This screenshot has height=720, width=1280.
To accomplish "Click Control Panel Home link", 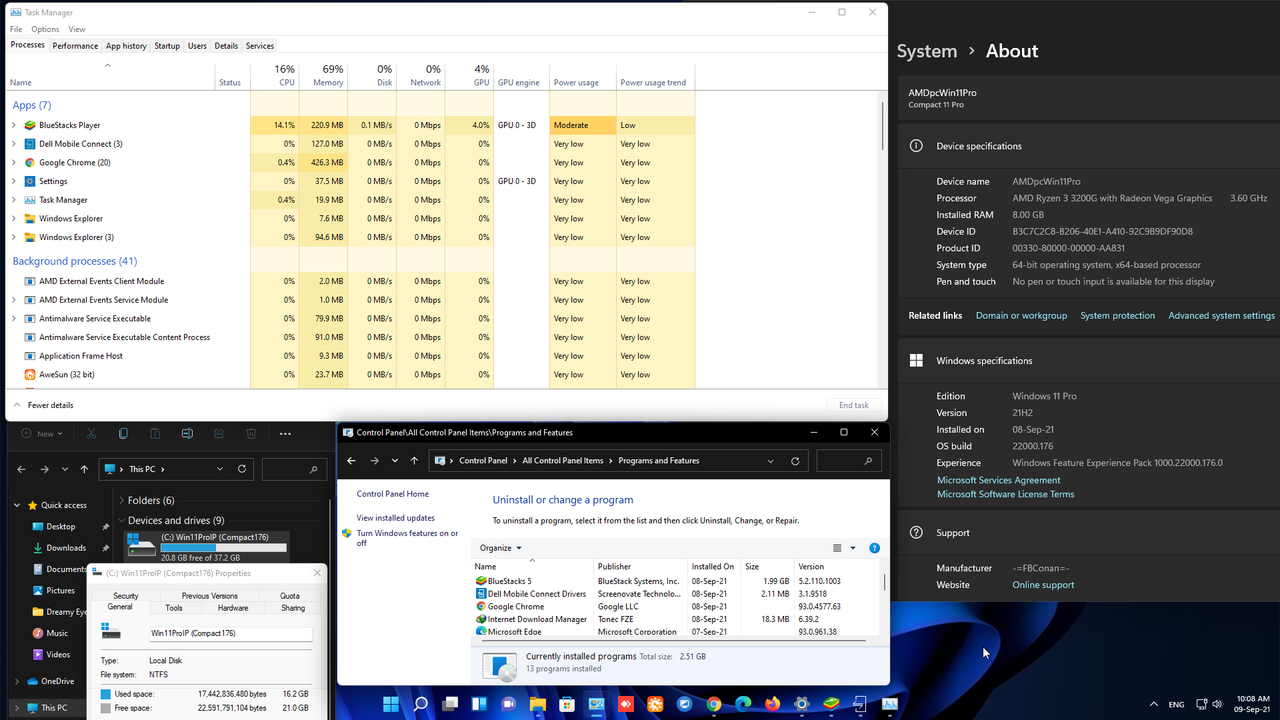I will pyautogui.click(x=392, y=494).
